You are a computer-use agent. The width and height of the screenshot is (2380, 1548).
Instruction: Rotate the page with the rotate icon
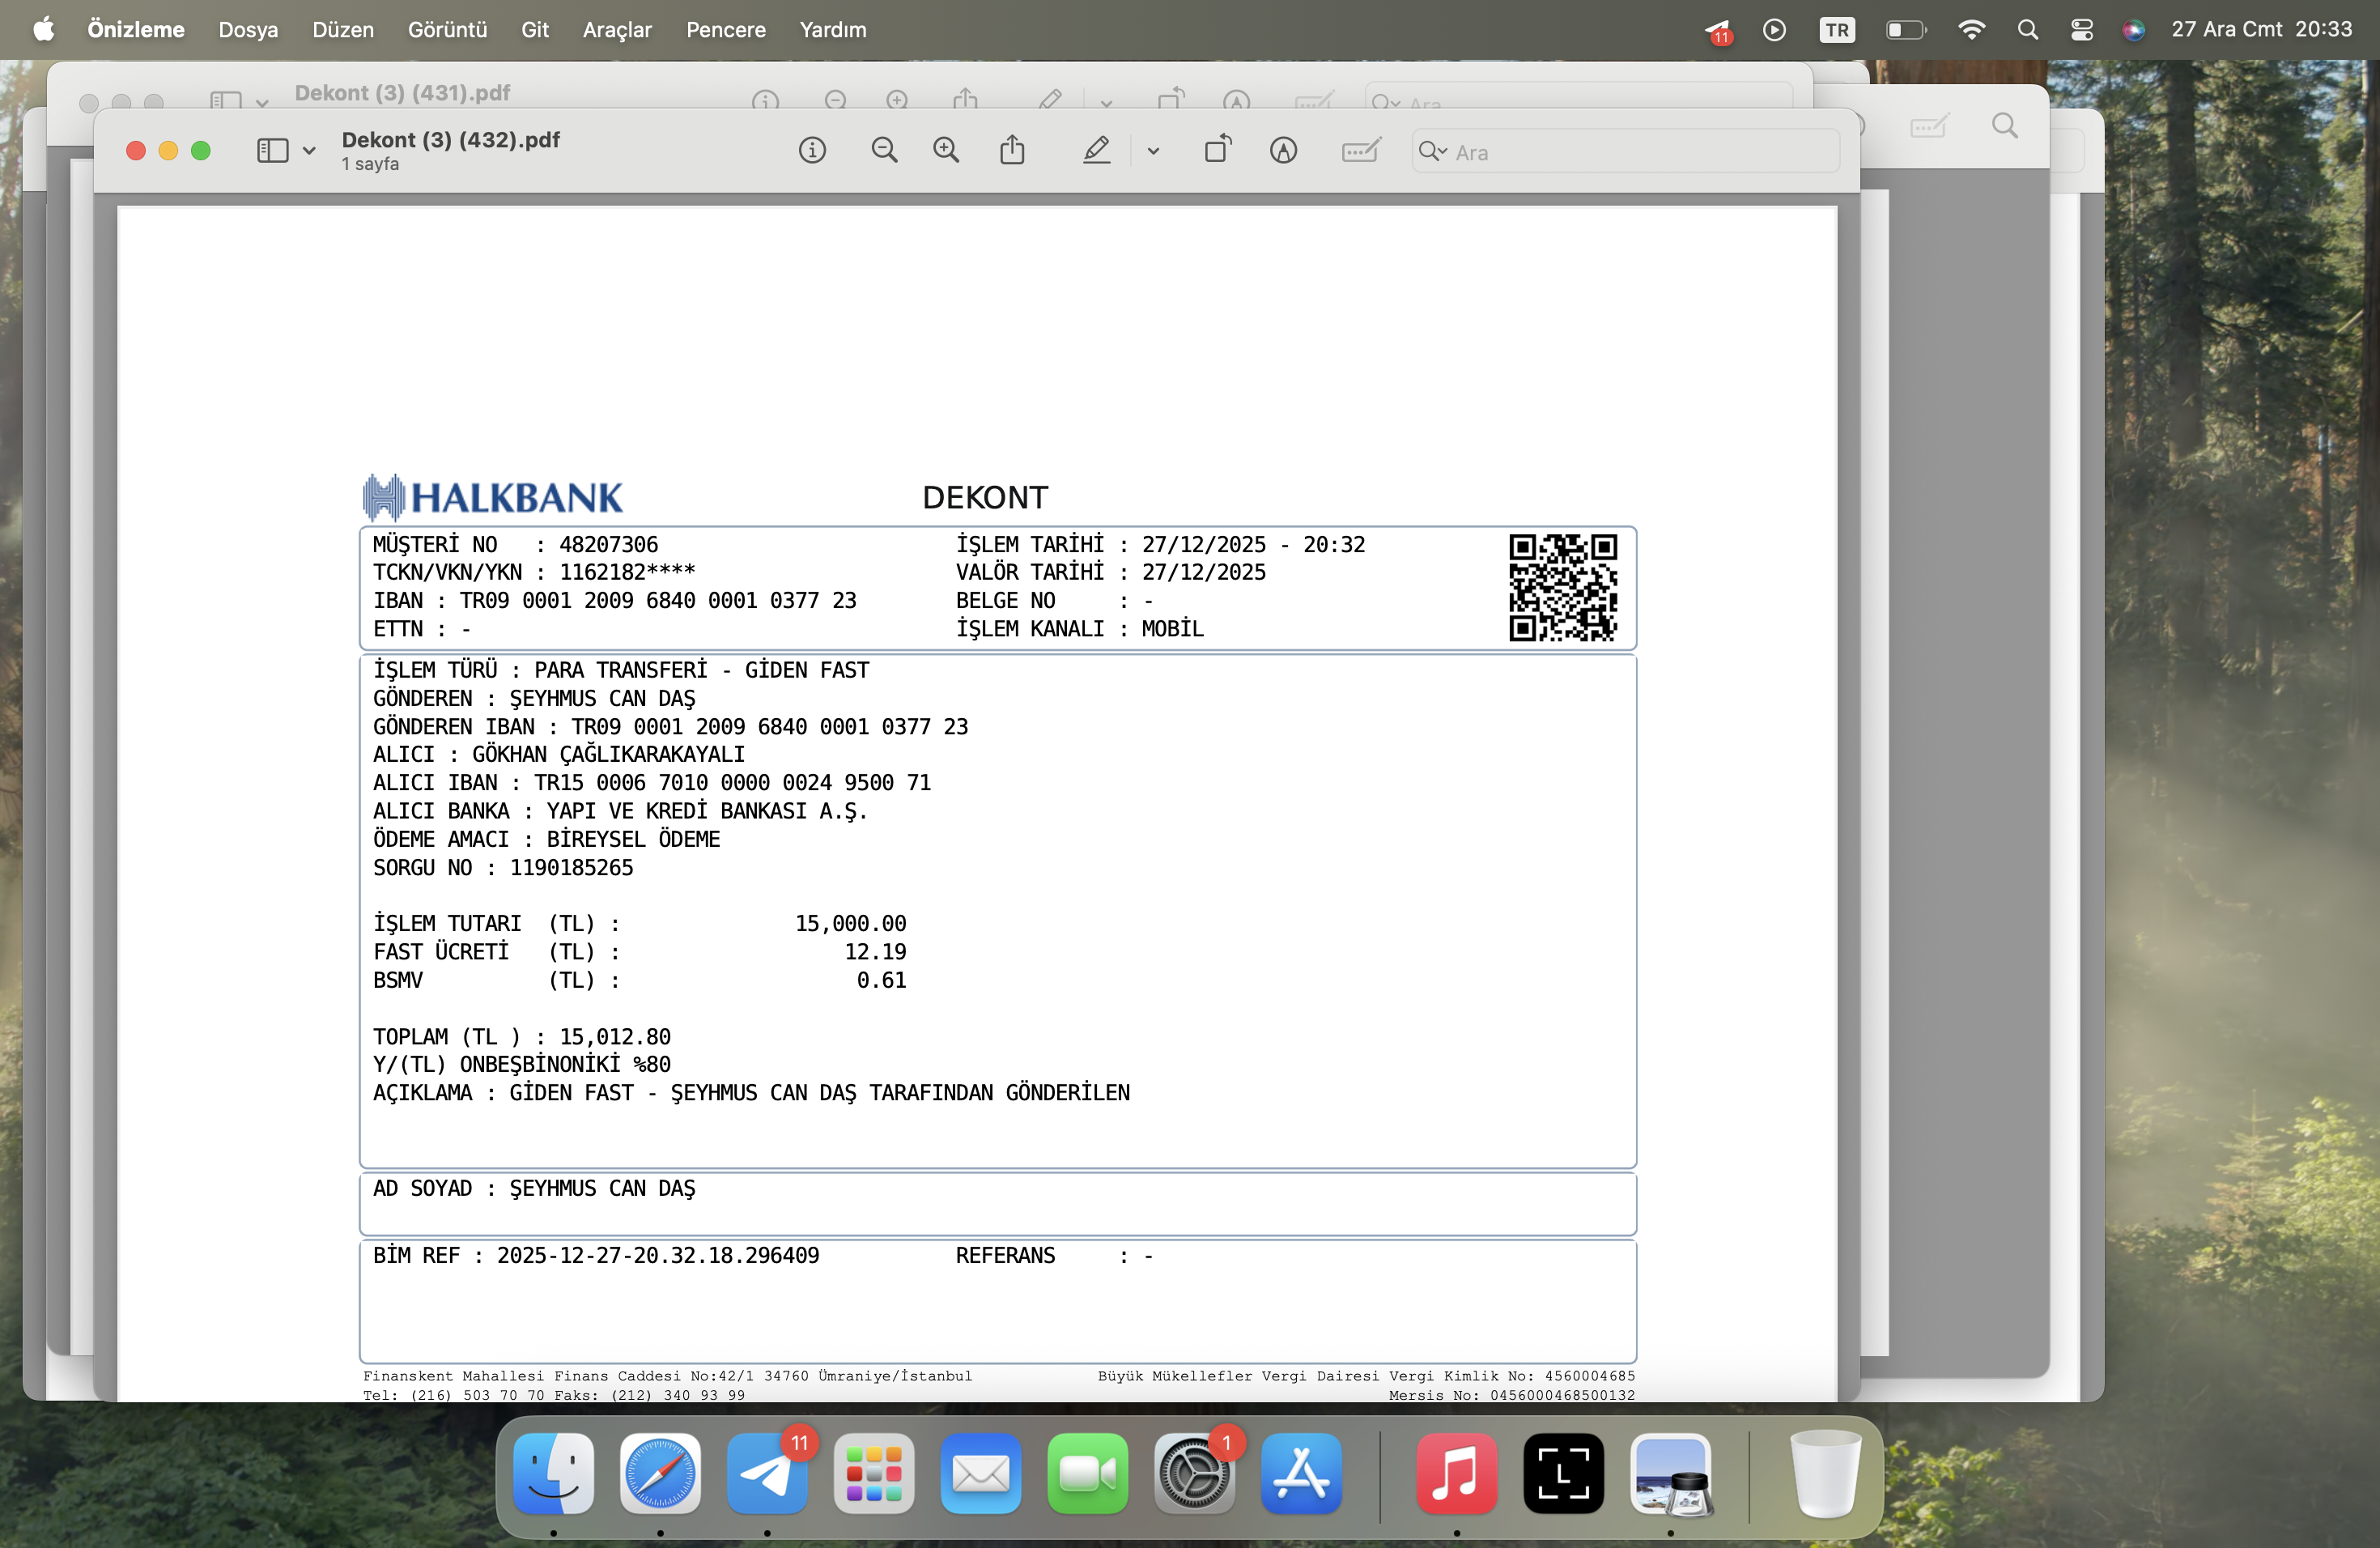point(1218,150)
